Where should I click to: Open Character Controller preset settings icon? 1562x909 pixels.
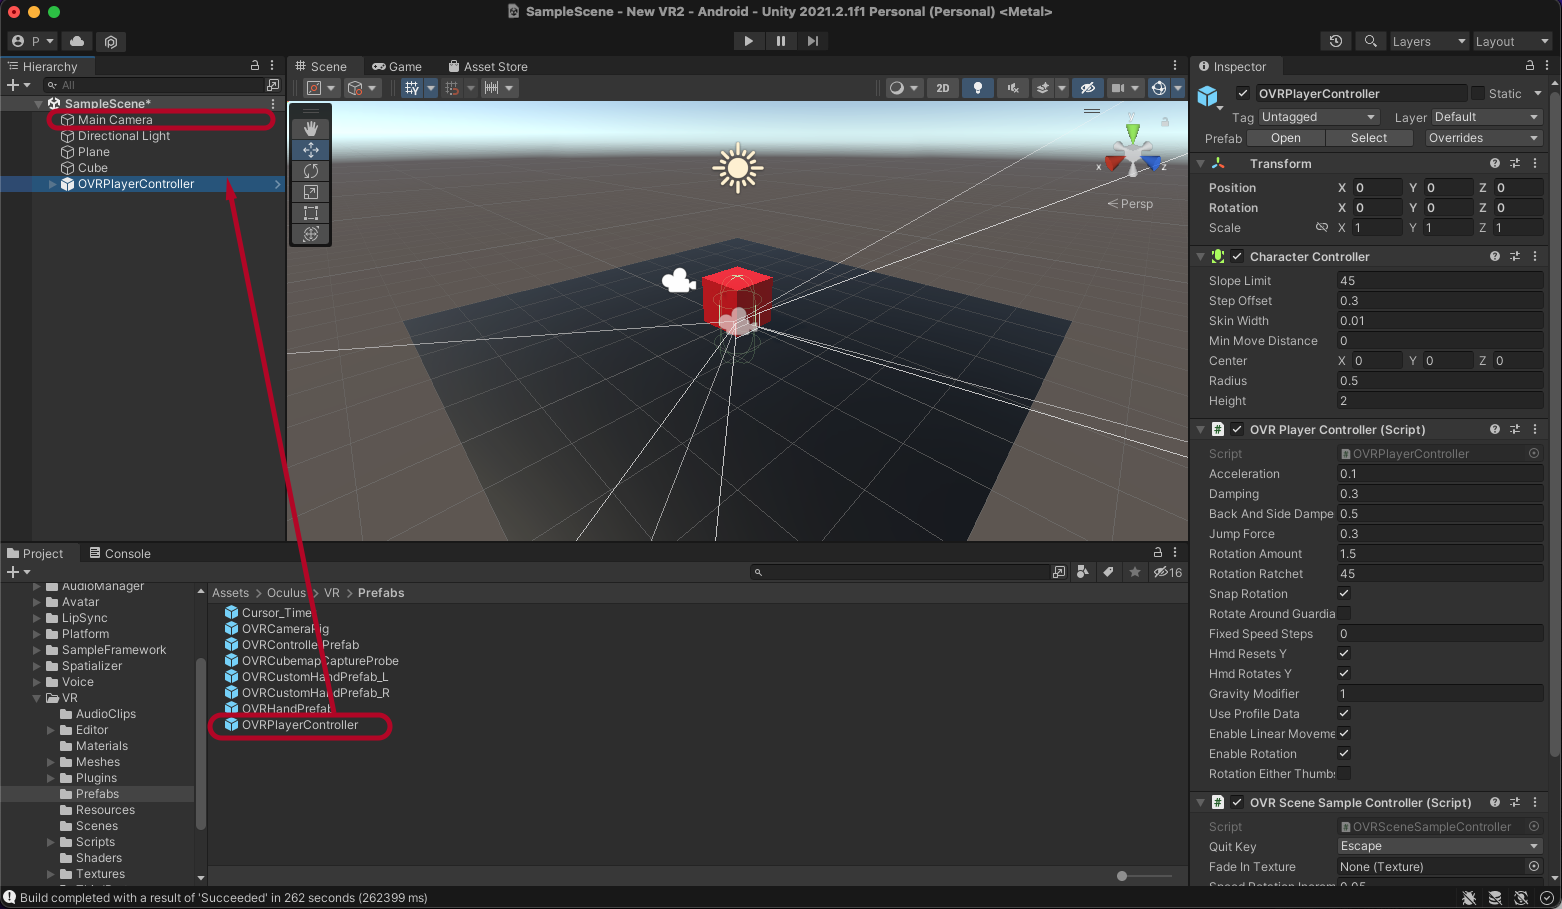[1515, 256]
